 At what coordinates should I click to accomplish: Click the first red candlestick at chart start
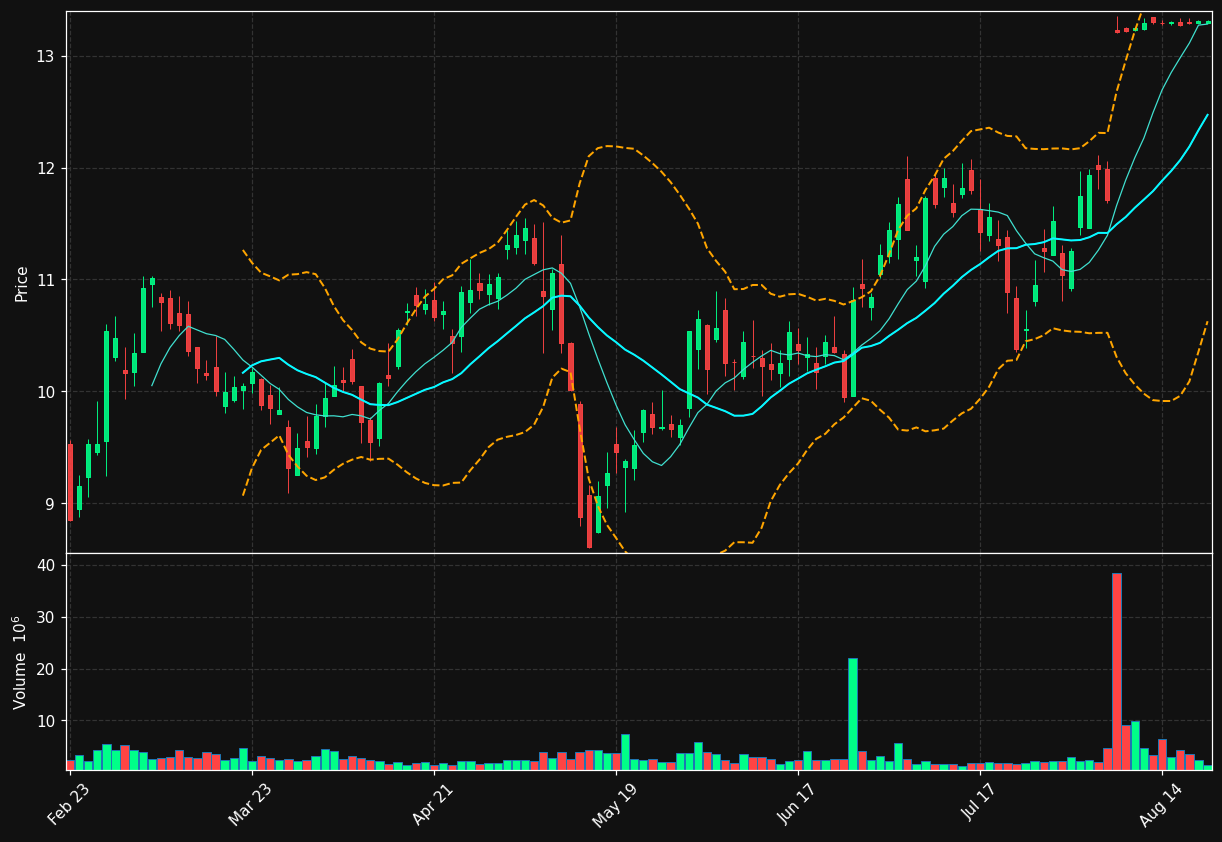[70, 482]
